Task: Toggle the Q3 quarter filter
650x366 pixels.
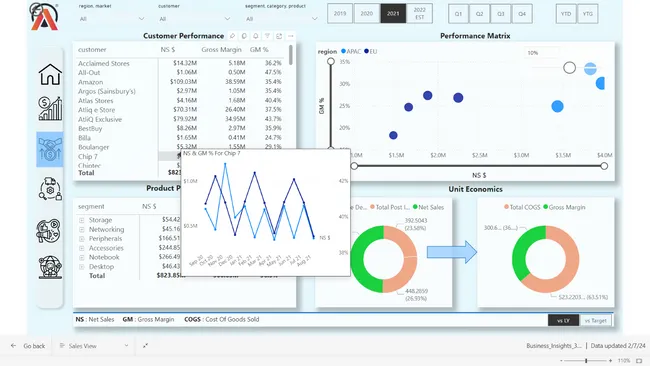Action: [x=501, y=14]
